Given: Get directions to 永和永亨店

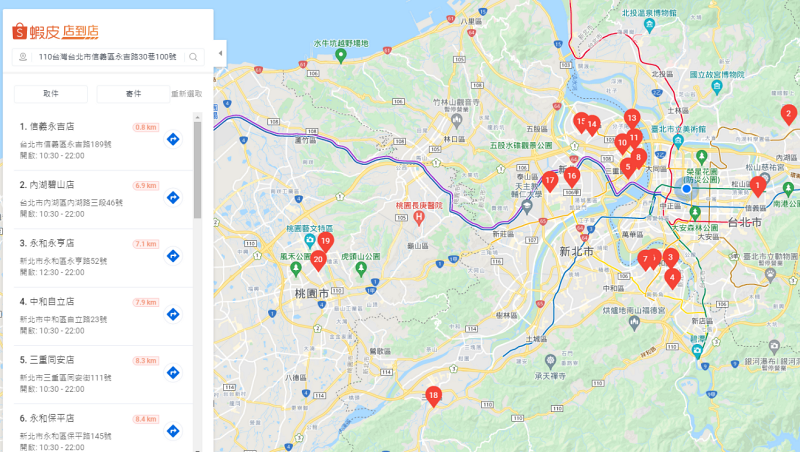Looking at the screenshot, I should [173, 256].
